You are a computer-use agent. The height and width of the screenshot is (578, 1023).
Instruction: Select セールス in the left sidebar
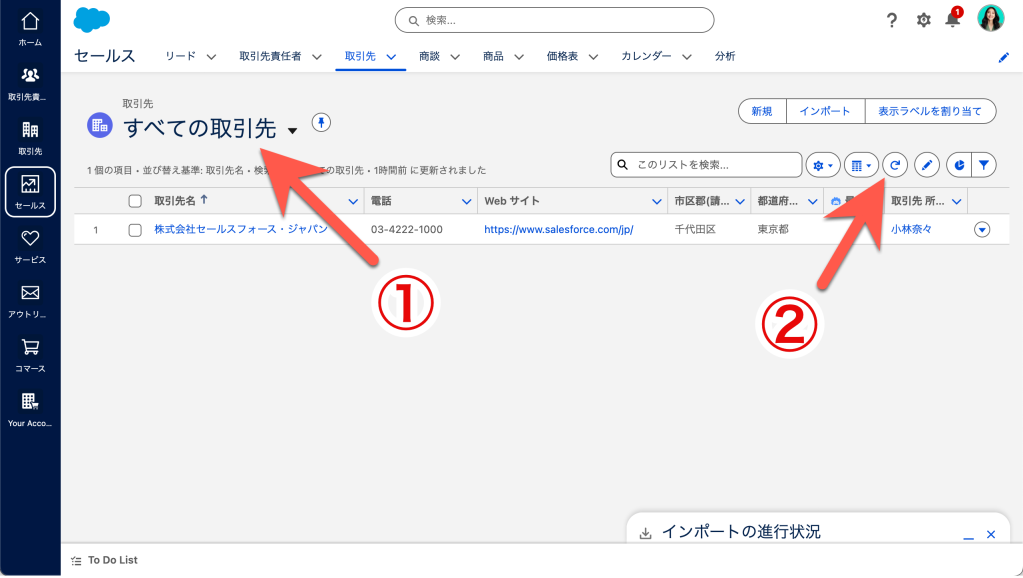point(30,192)
